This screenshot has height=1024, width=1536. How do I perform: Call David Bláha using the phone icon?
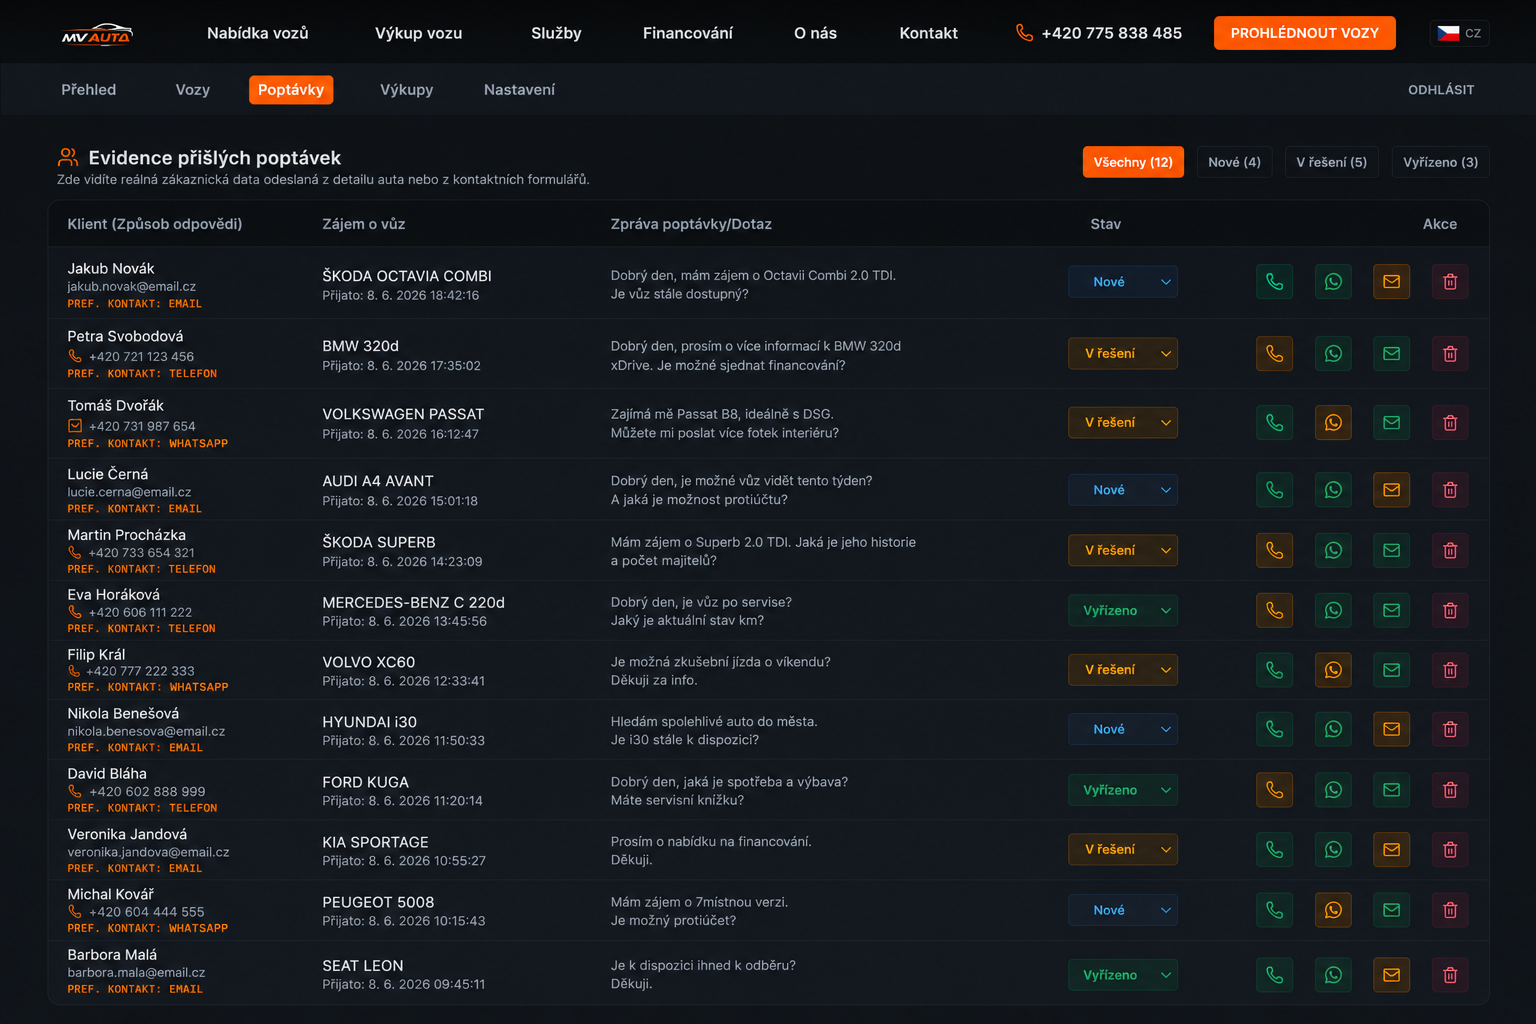[x=1274, y=790]
